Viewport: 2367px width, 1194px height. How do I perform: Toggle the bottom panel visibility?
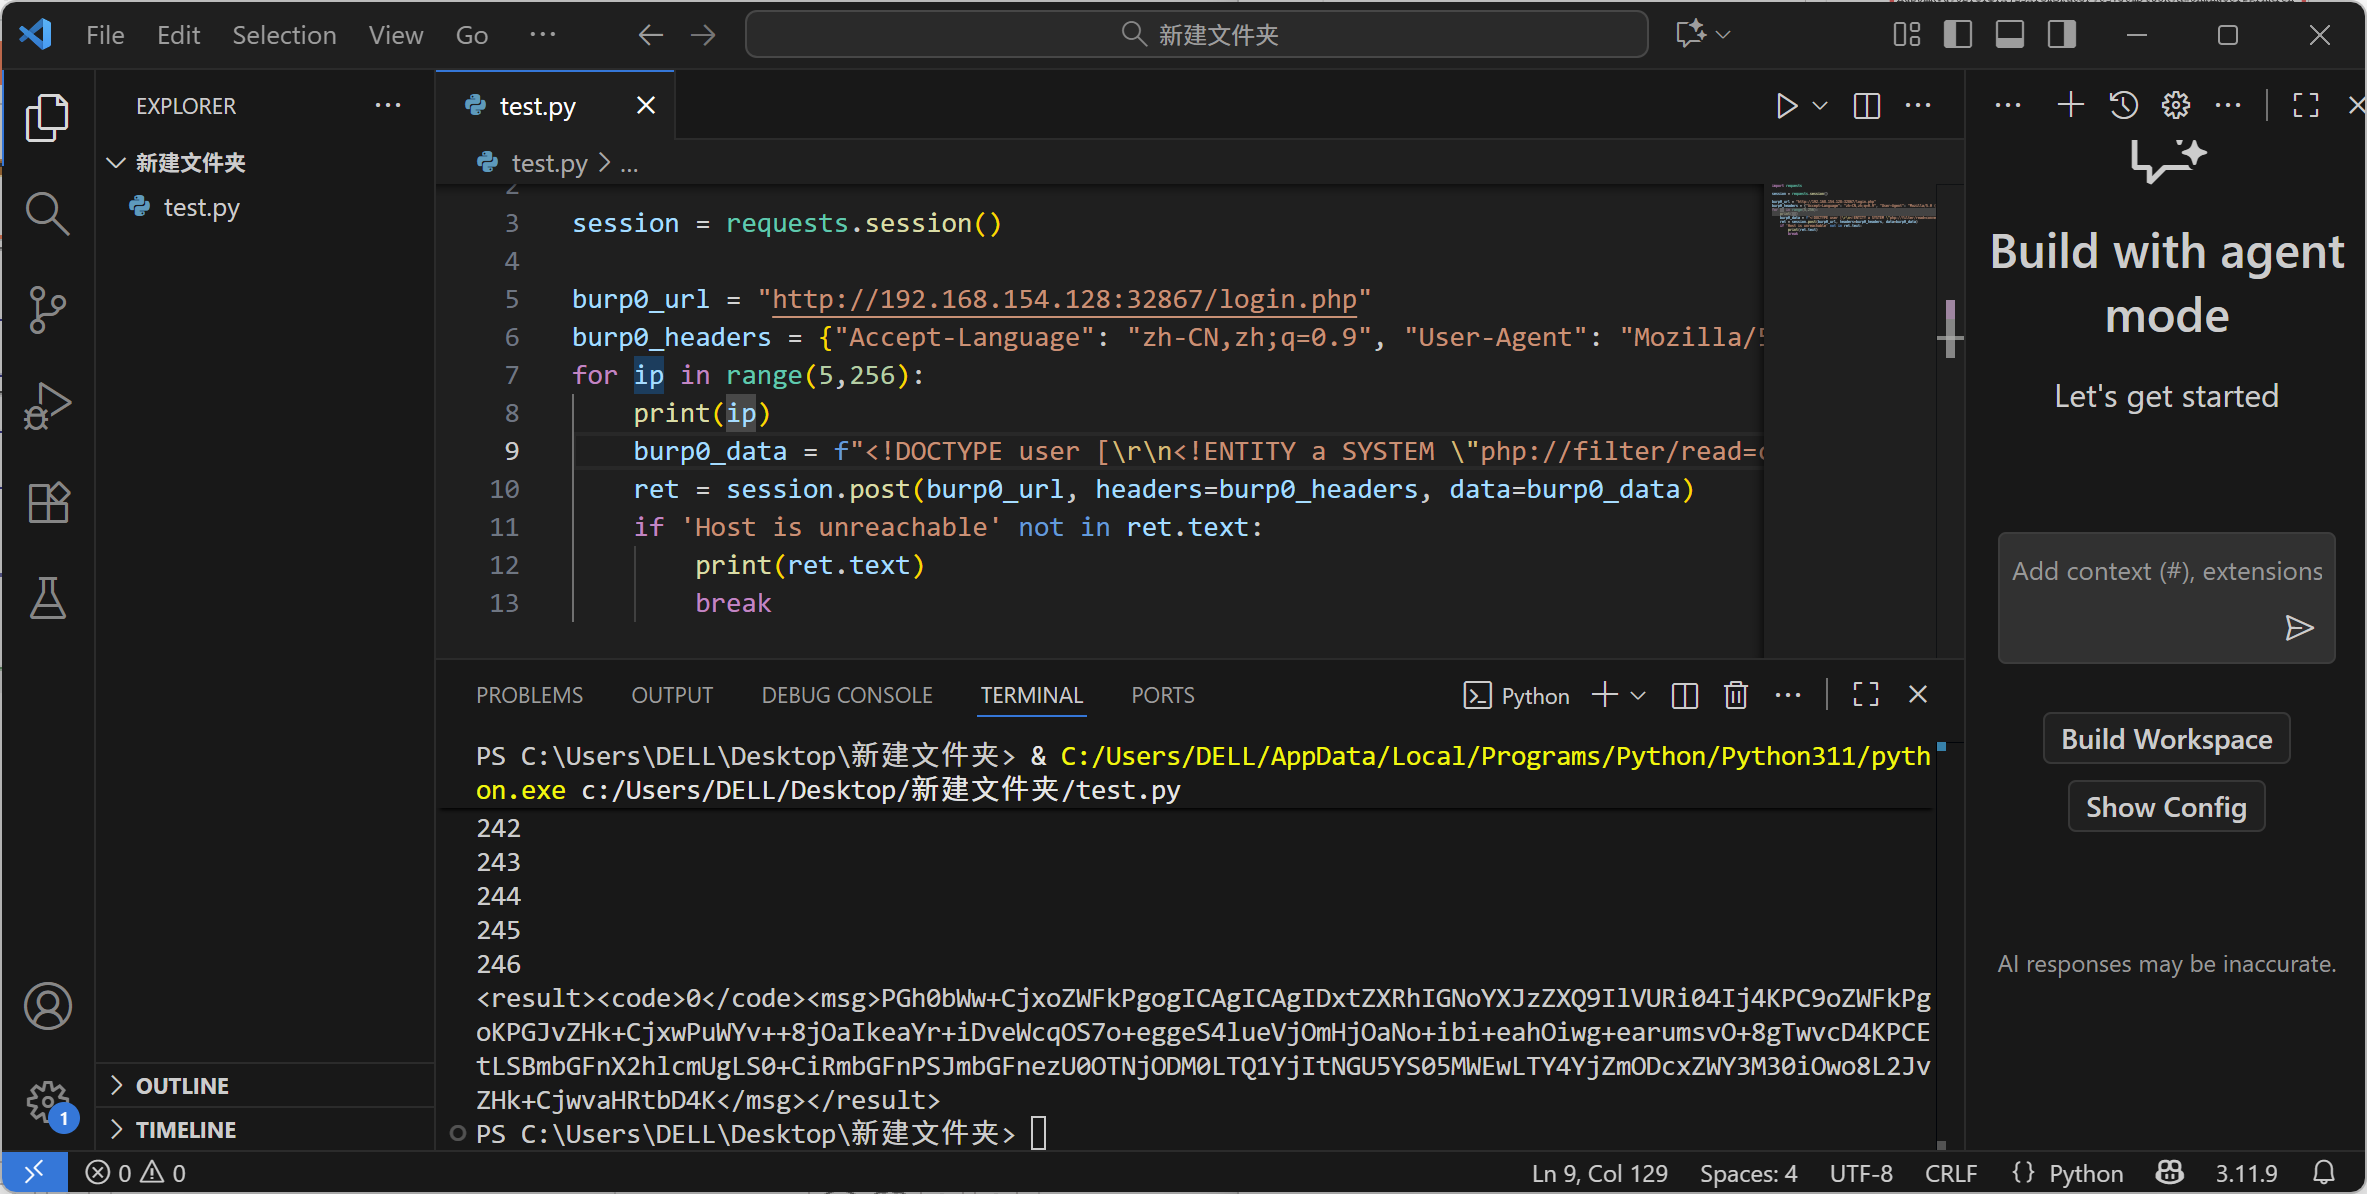click(2009, 35)
